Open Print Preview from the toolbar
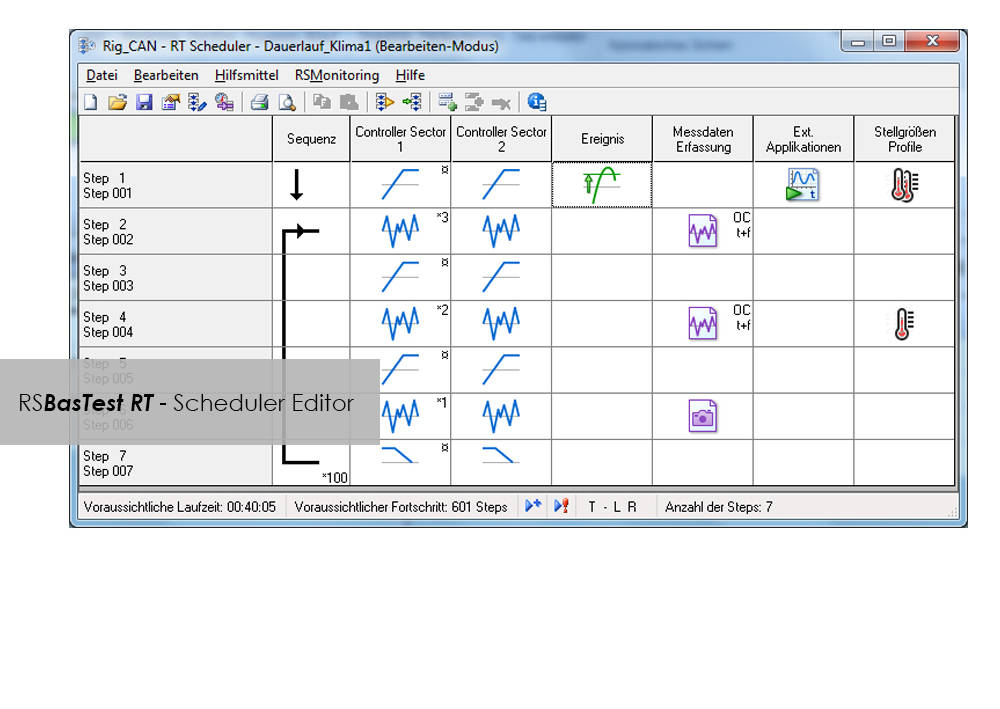Image resolution: width=1000 pixels, height=709 pixels. [x=287, y=102]
